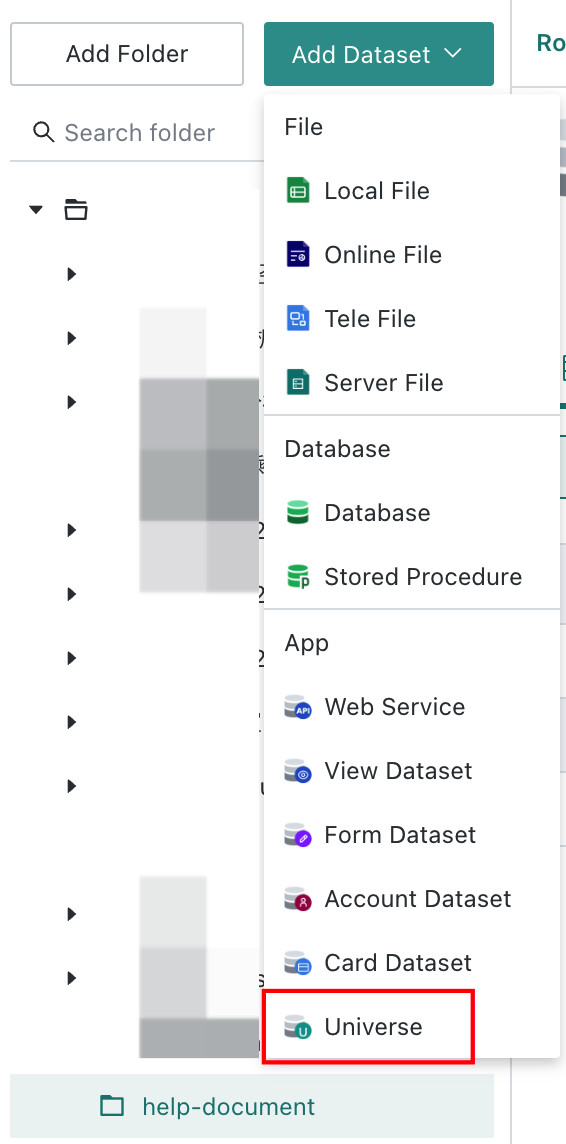Screen dimensions: 566x1144
Task: Select the Universe dataset icon
Action: coord(298,1027)
